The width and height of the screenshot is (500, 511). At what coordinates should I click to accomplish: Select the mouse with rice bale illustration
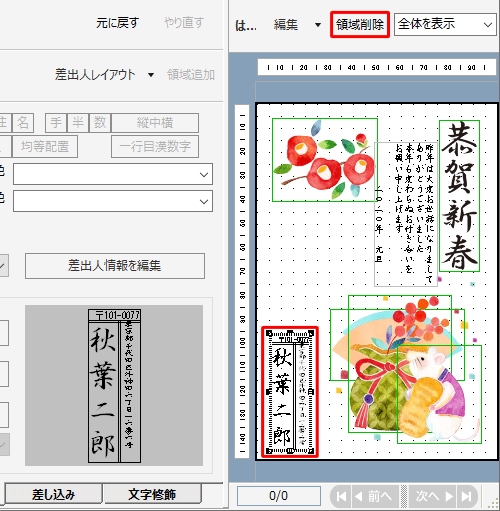pos(439,394)
